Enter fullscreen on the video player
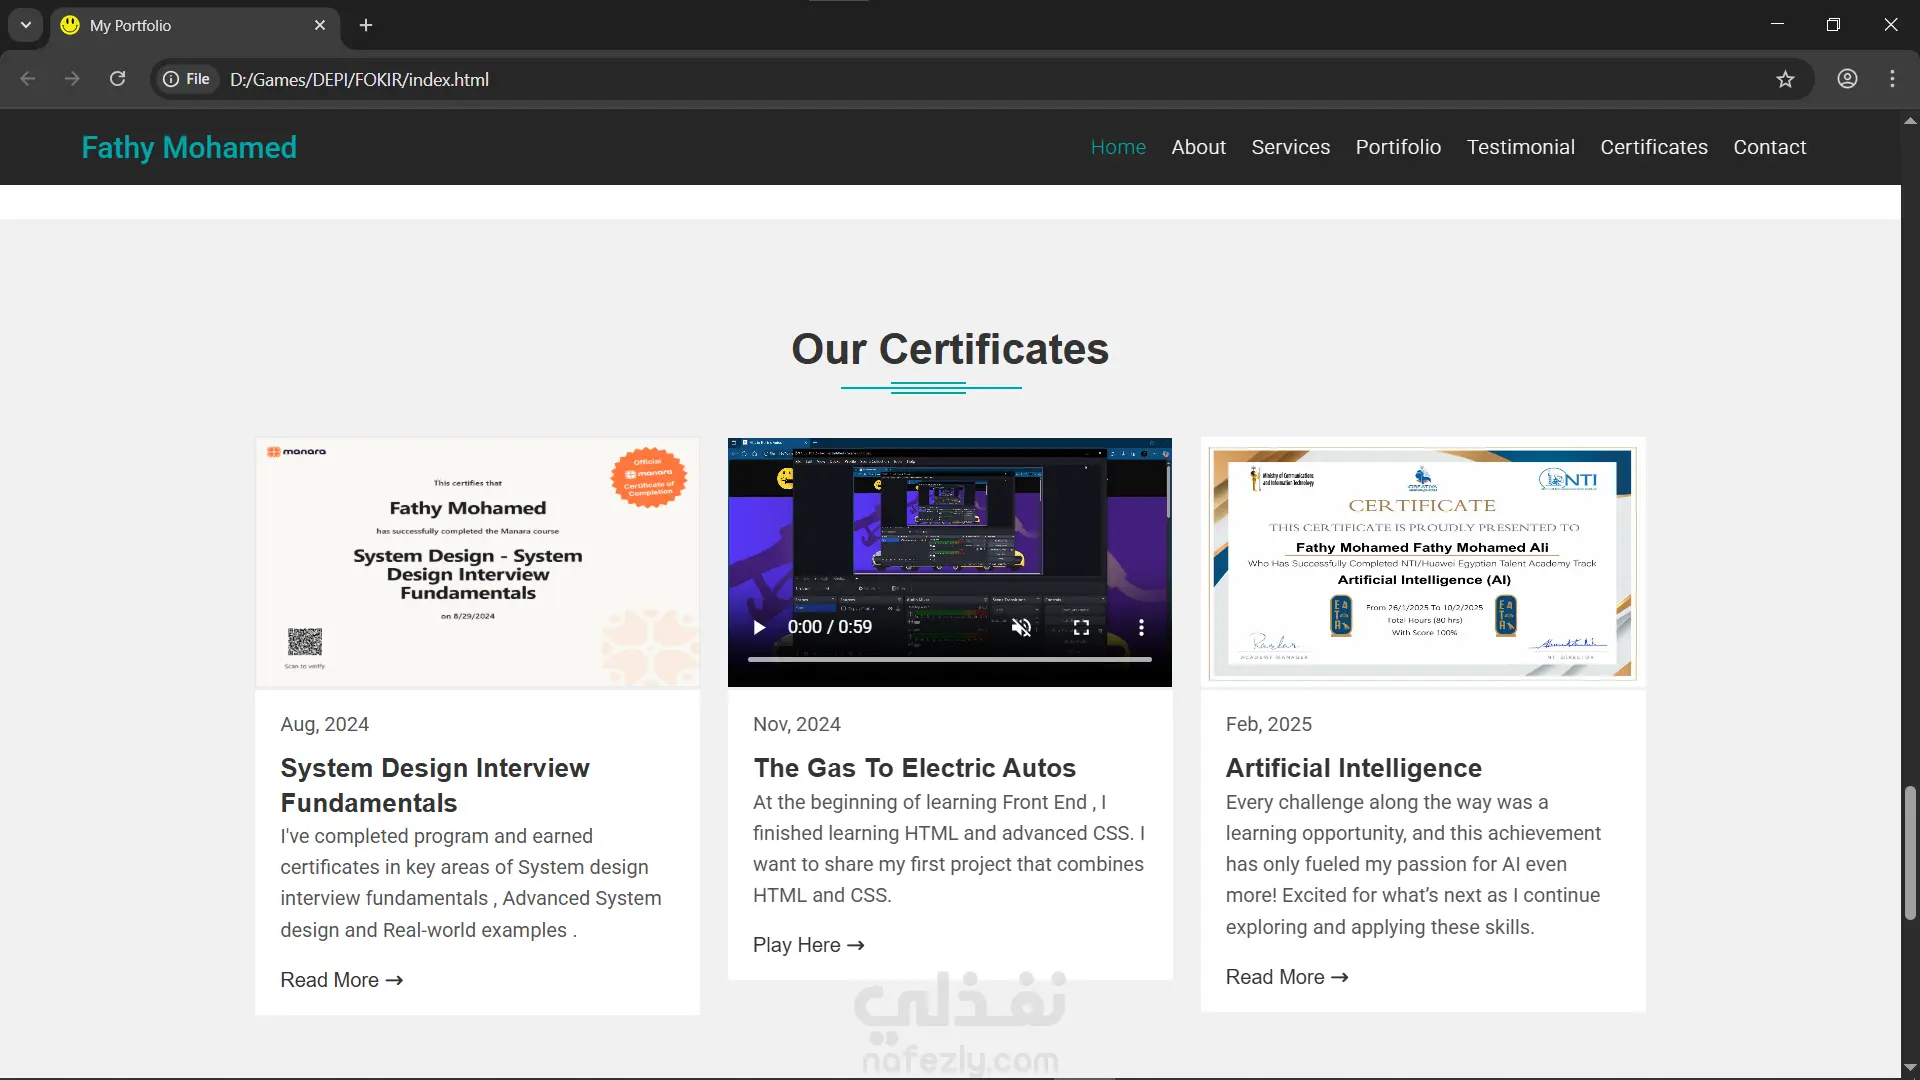This screenshot has height=1080, width=1920. (1081, 627)
